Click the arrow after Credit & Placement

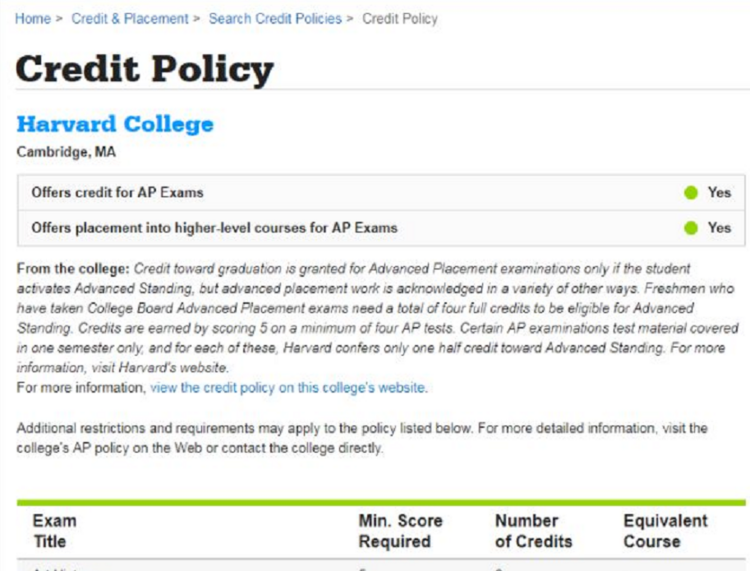click(x=198, y=18)
